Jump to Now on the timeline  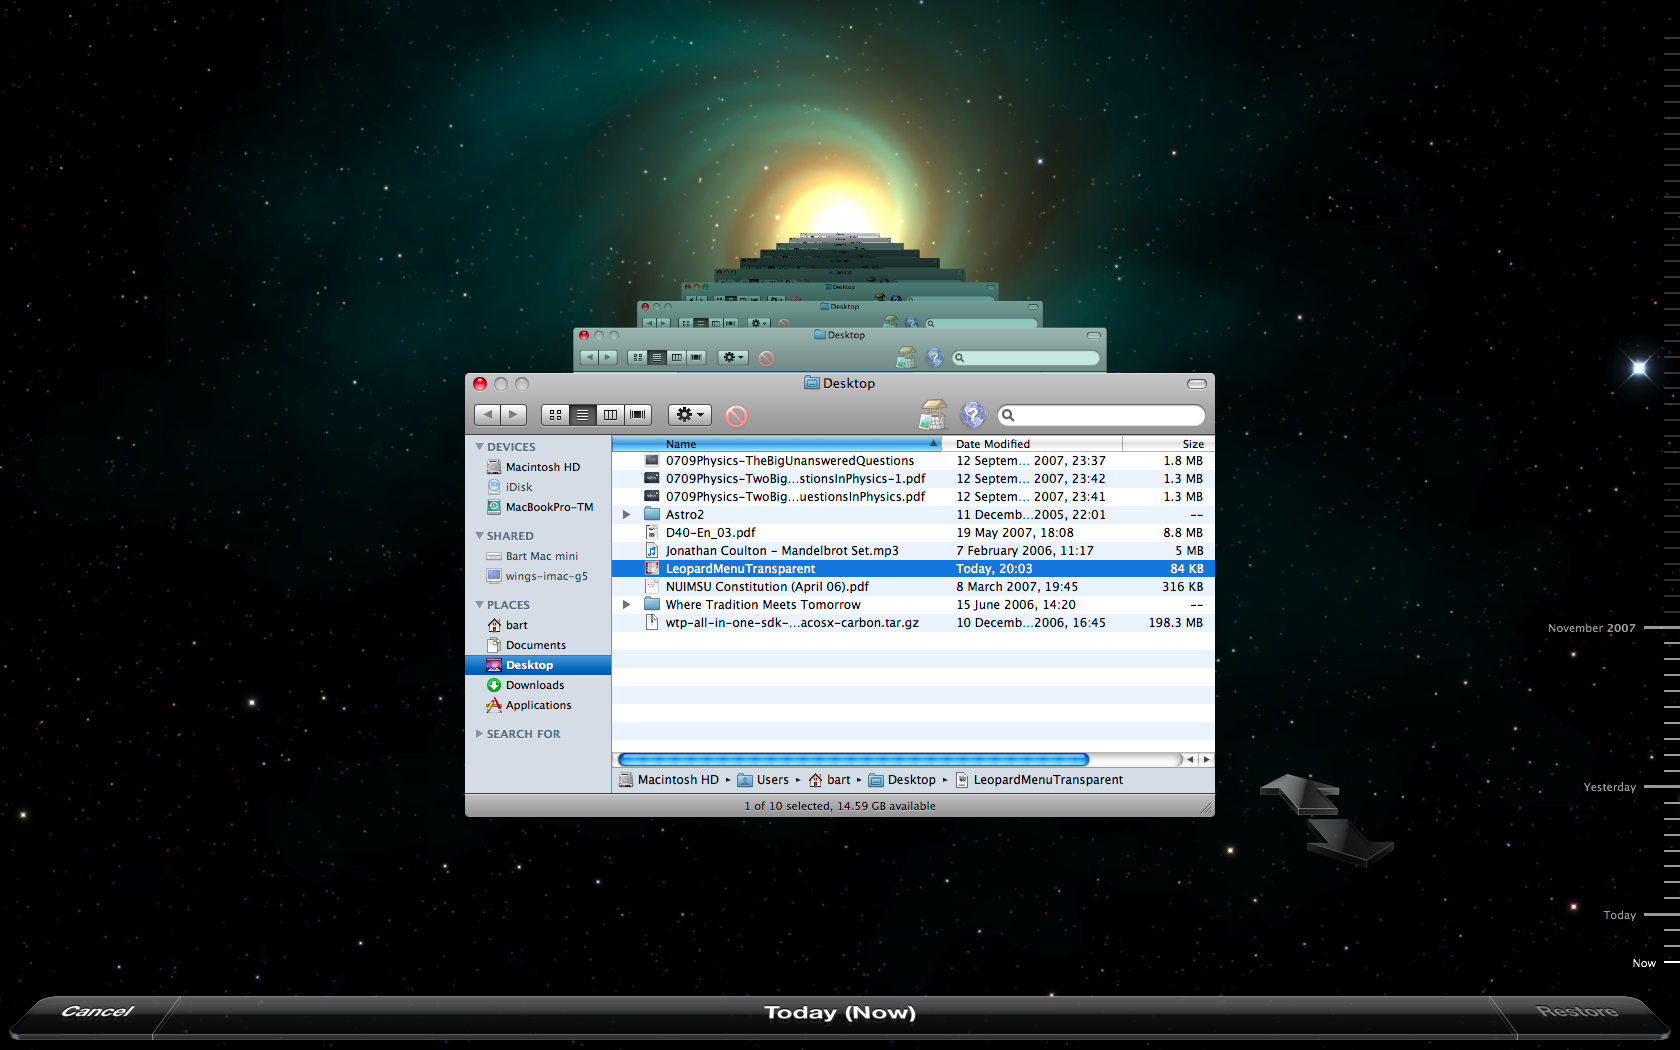pos(1644,963)
